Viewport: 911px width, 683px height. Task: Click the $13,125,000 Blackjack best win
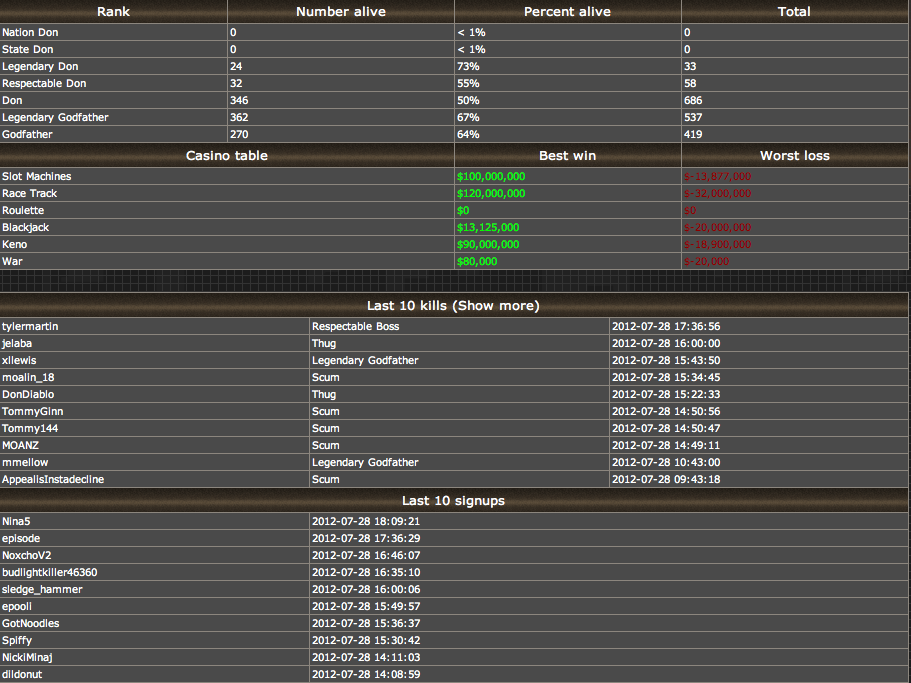[488, 228]
